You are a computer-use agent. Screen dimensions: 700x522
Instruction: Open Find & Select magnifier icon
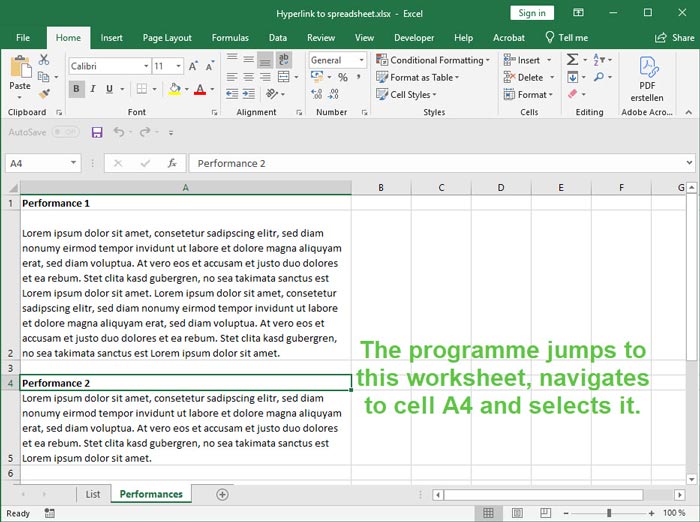(x=599, y=77)
